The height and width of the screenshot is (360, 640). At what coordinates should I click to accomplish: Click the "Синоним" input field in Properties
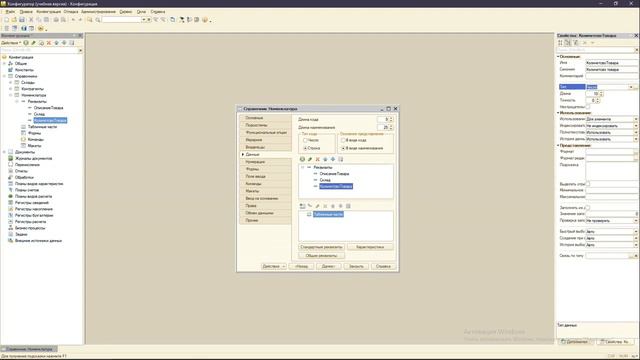(611, 69)
